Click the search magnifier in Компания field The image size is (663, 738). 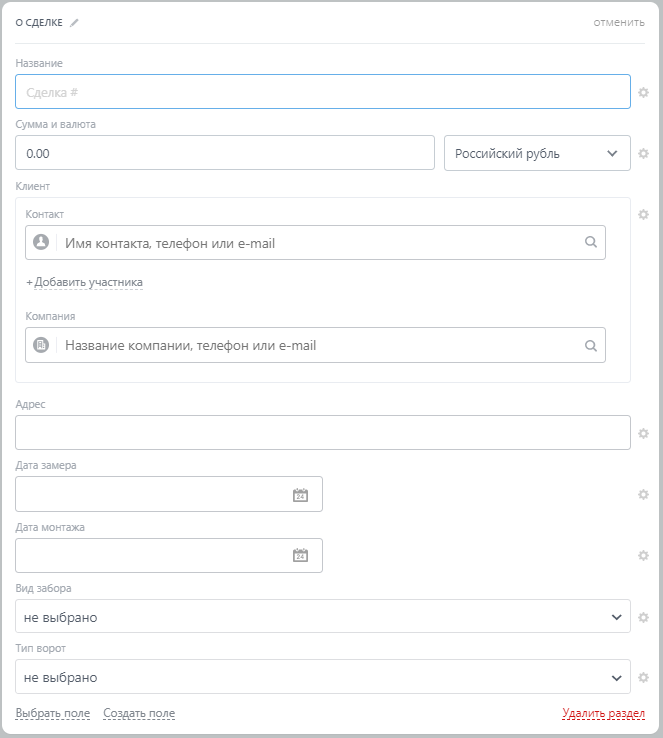[x=591, y=345]
